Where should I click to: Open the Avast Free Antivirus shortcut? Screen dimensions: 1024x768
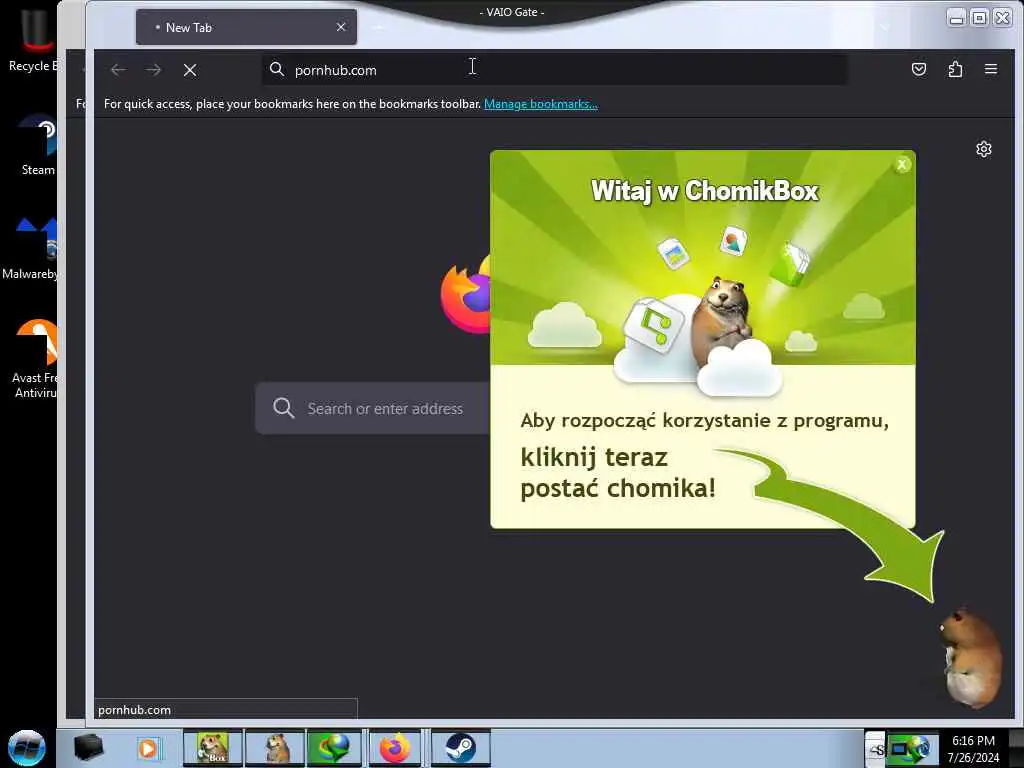[35, 359]
